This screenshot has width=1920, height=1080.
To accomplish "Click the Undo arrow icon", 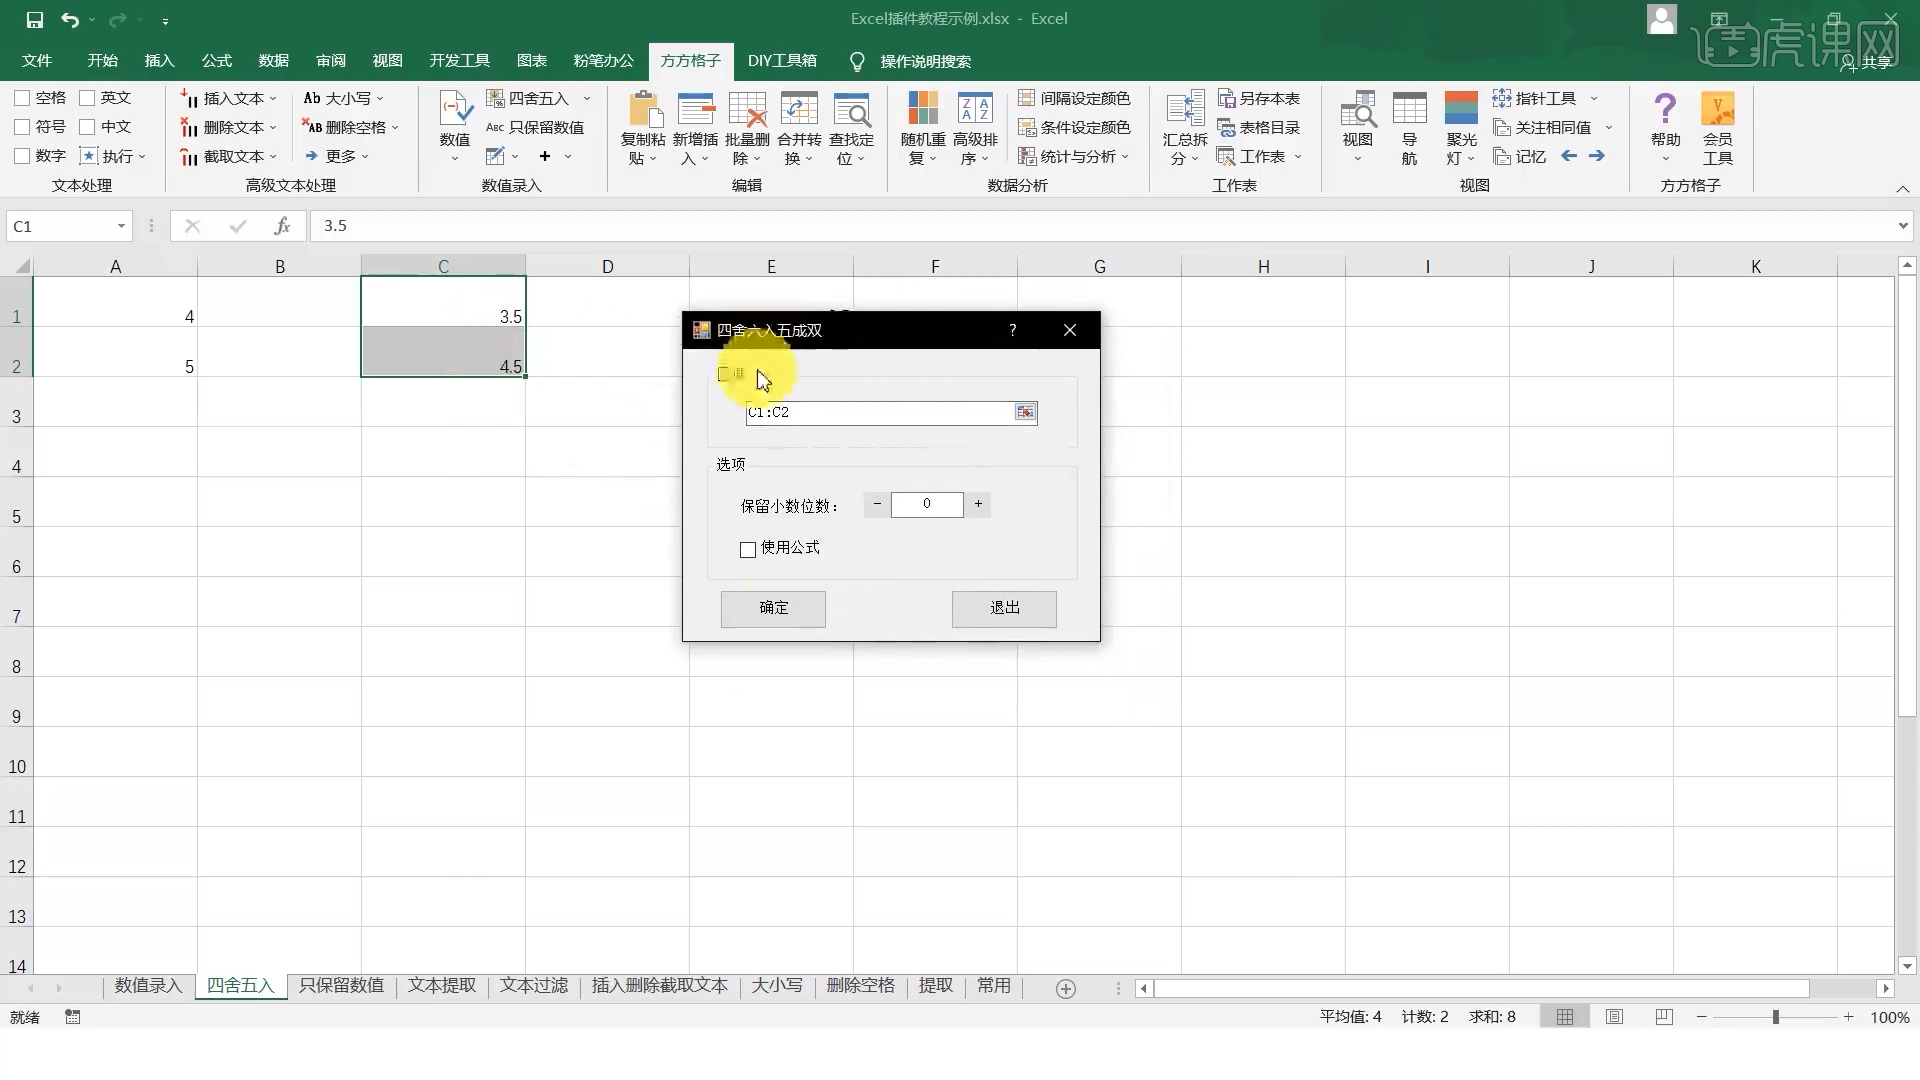I will [69, 19].
